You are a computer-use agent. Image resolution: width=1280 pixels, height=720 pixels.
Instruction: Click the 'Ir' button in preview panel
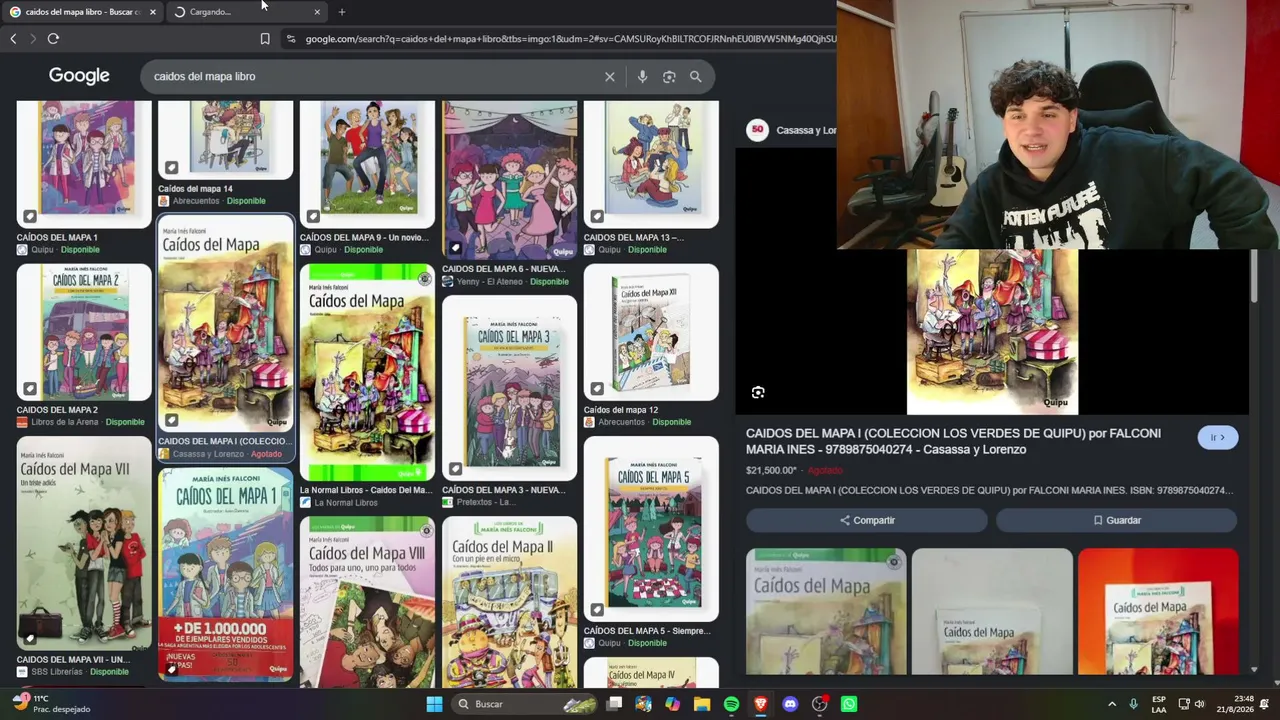click(x=1217, y=437)
